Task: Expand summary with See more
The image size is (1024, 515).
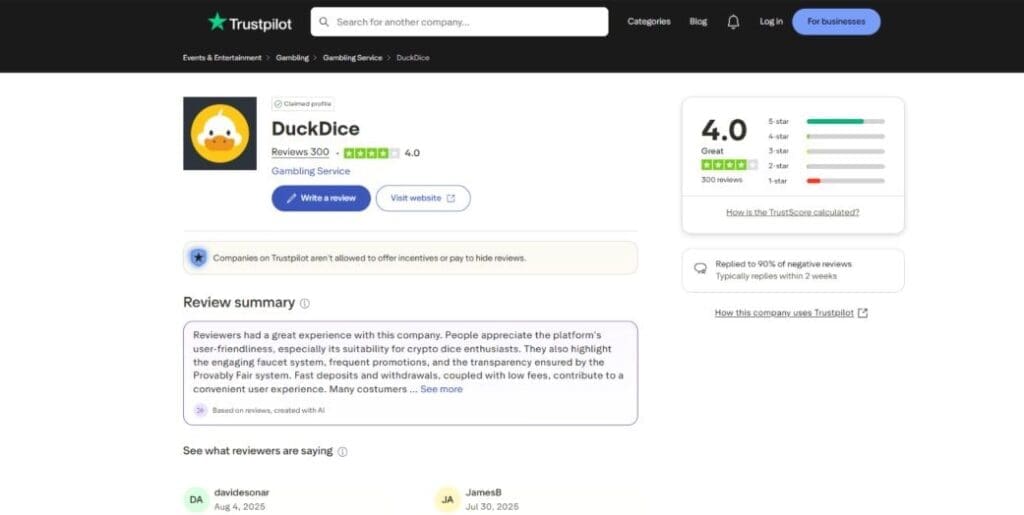Action: click(x=441, y=389)
